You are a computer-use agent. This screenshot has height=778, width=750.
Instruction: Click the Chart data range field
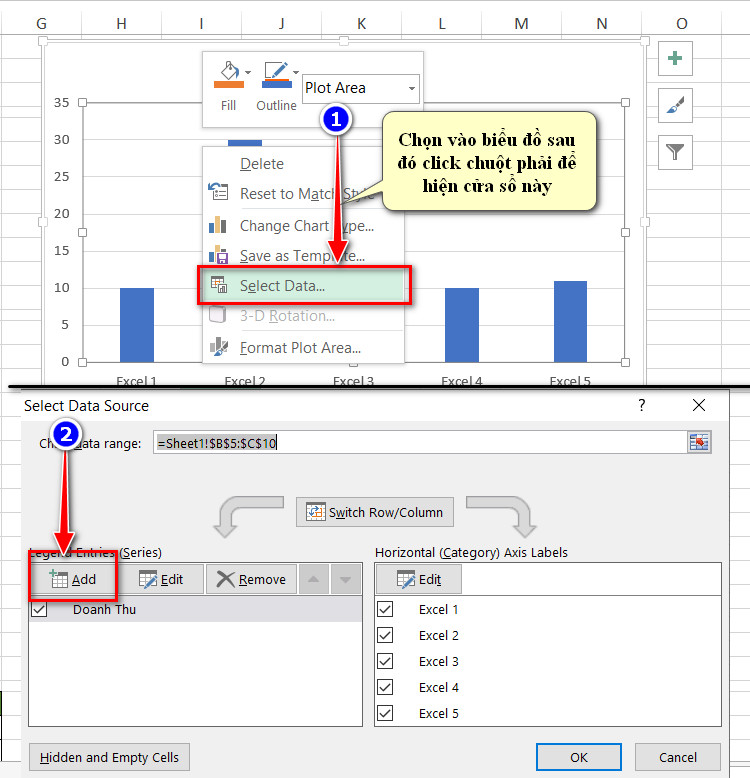pyautogui.click(x=420, y=443)
